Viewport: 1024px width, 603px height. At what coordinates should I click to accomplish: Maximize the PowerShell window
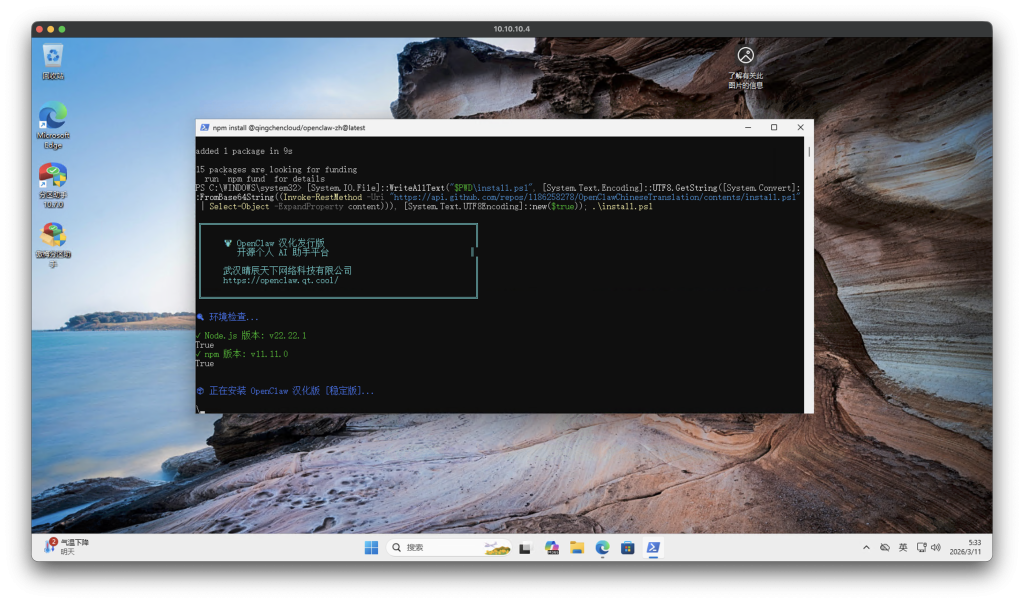click(x=774, y=128)
